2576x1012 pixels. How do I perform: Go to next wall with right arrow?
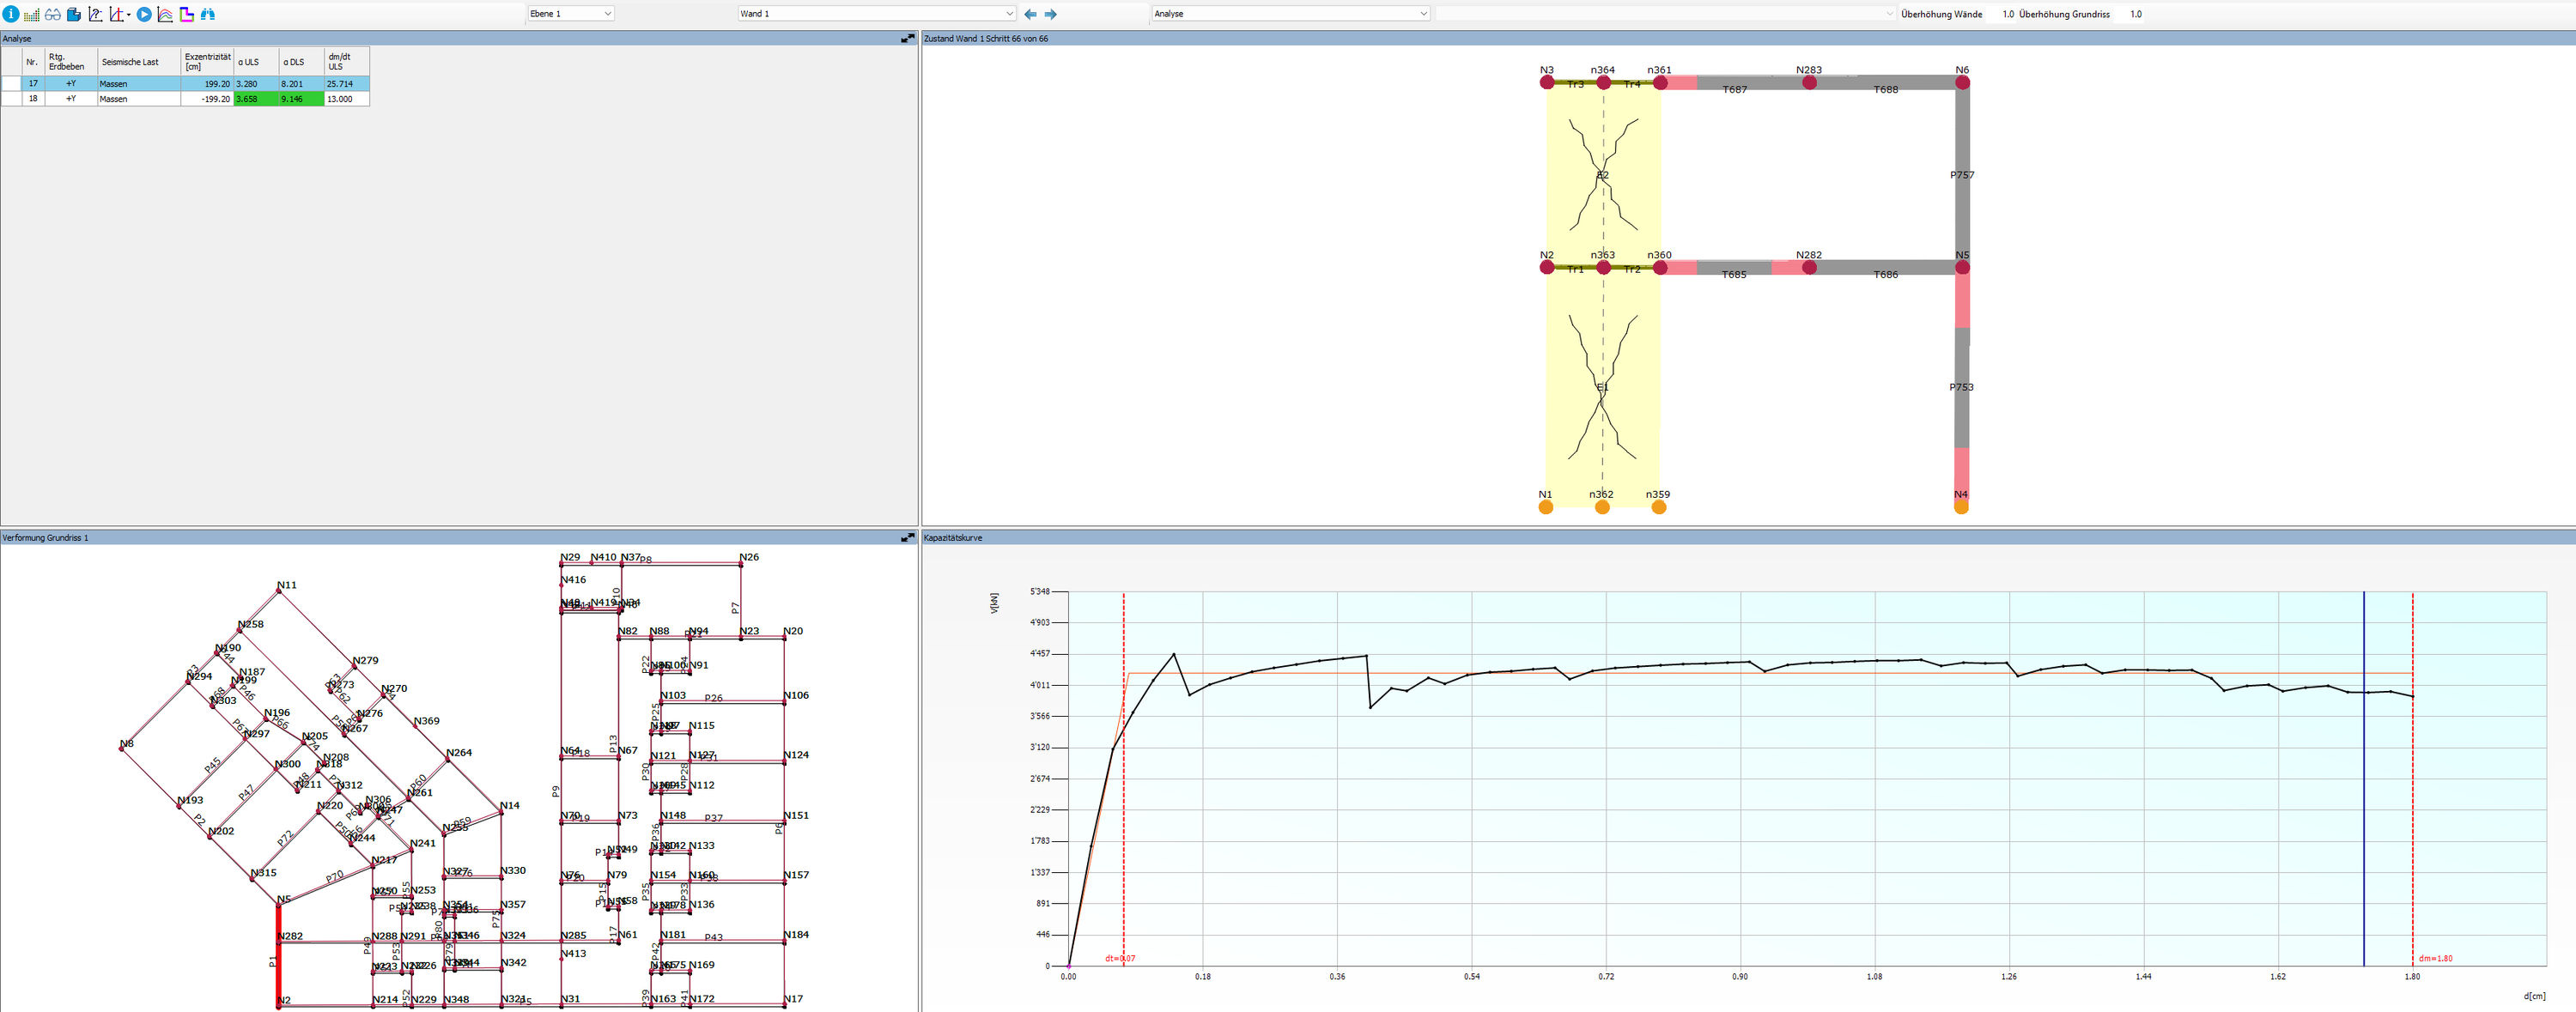coord(1051,14)
